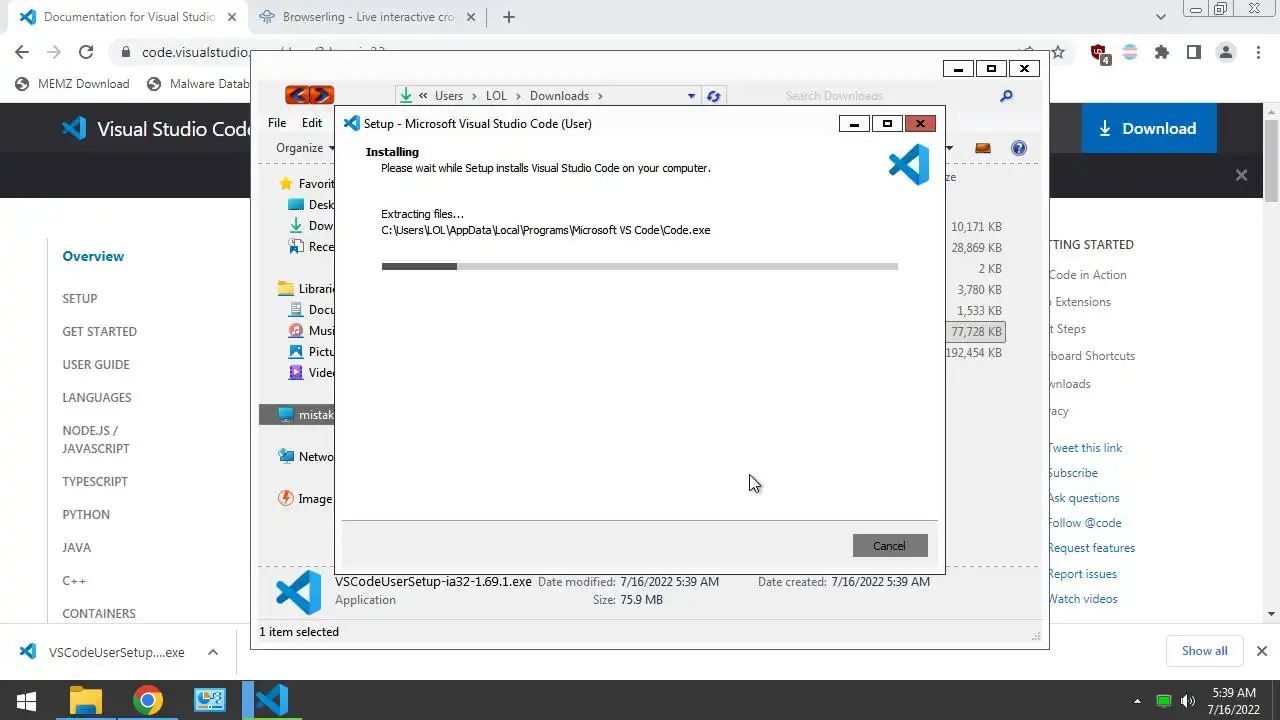The width and height of the screenshot is (1280, 720).
Task: Open the TYPESCRIPT docs section
Action: tap(95, 481)
